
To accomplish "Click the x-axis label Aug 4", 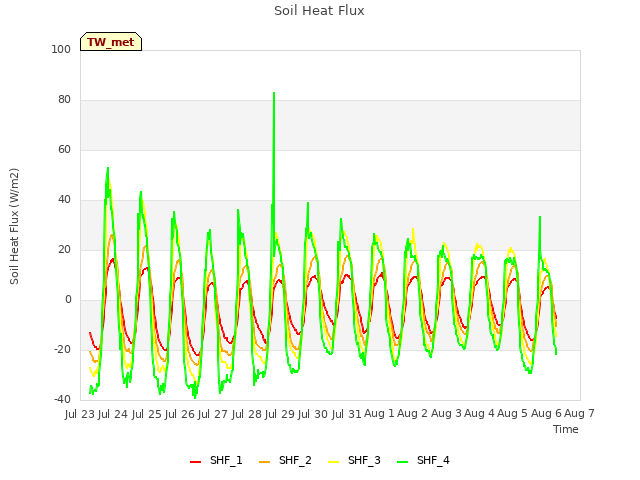I will point(480,414).
